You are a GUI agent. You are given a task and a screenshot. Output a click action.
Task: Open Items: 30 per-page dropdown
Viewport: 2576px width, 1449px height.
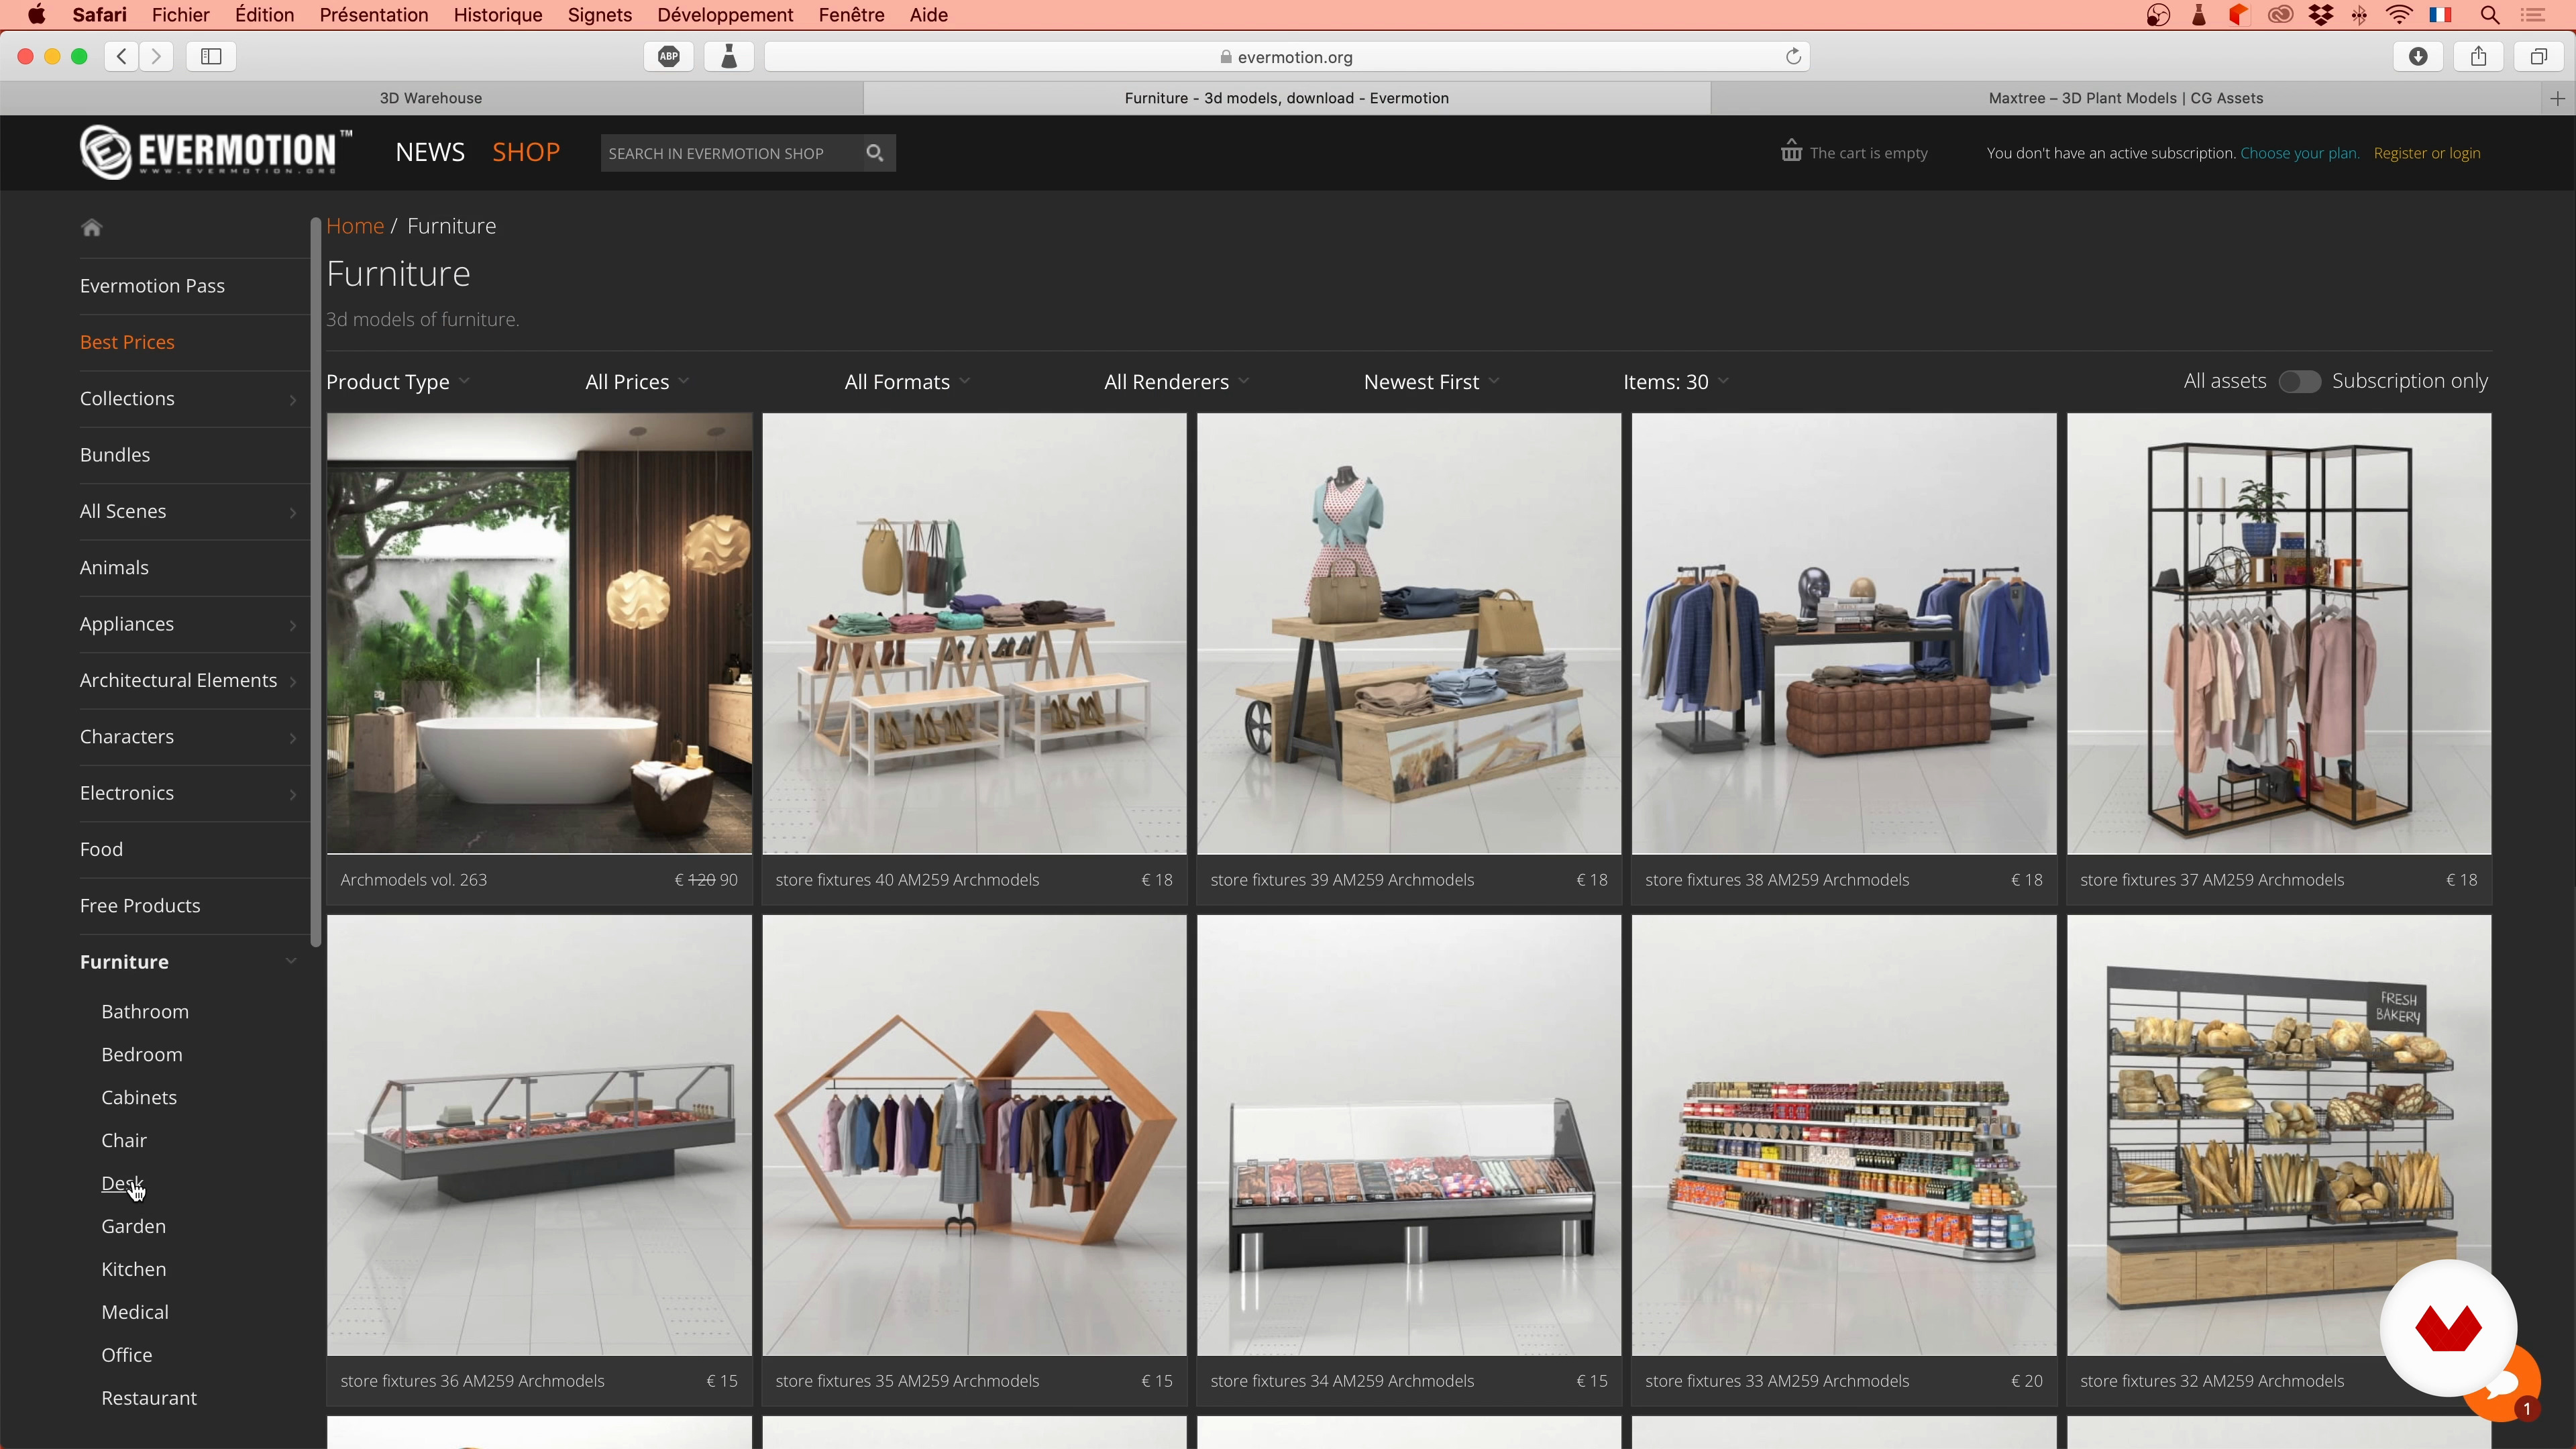tap(1675, 382)
